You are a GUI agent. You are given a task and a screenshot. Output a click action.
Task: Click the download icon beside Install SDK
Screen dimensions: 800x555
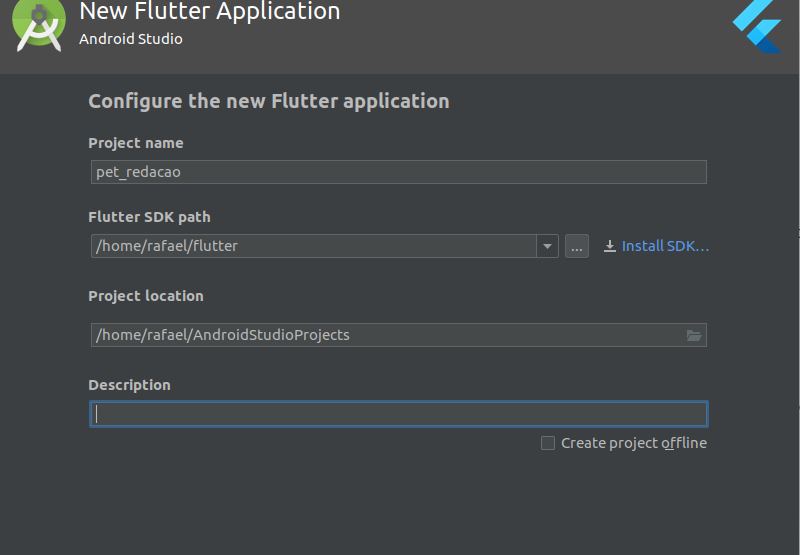point(610,246)
